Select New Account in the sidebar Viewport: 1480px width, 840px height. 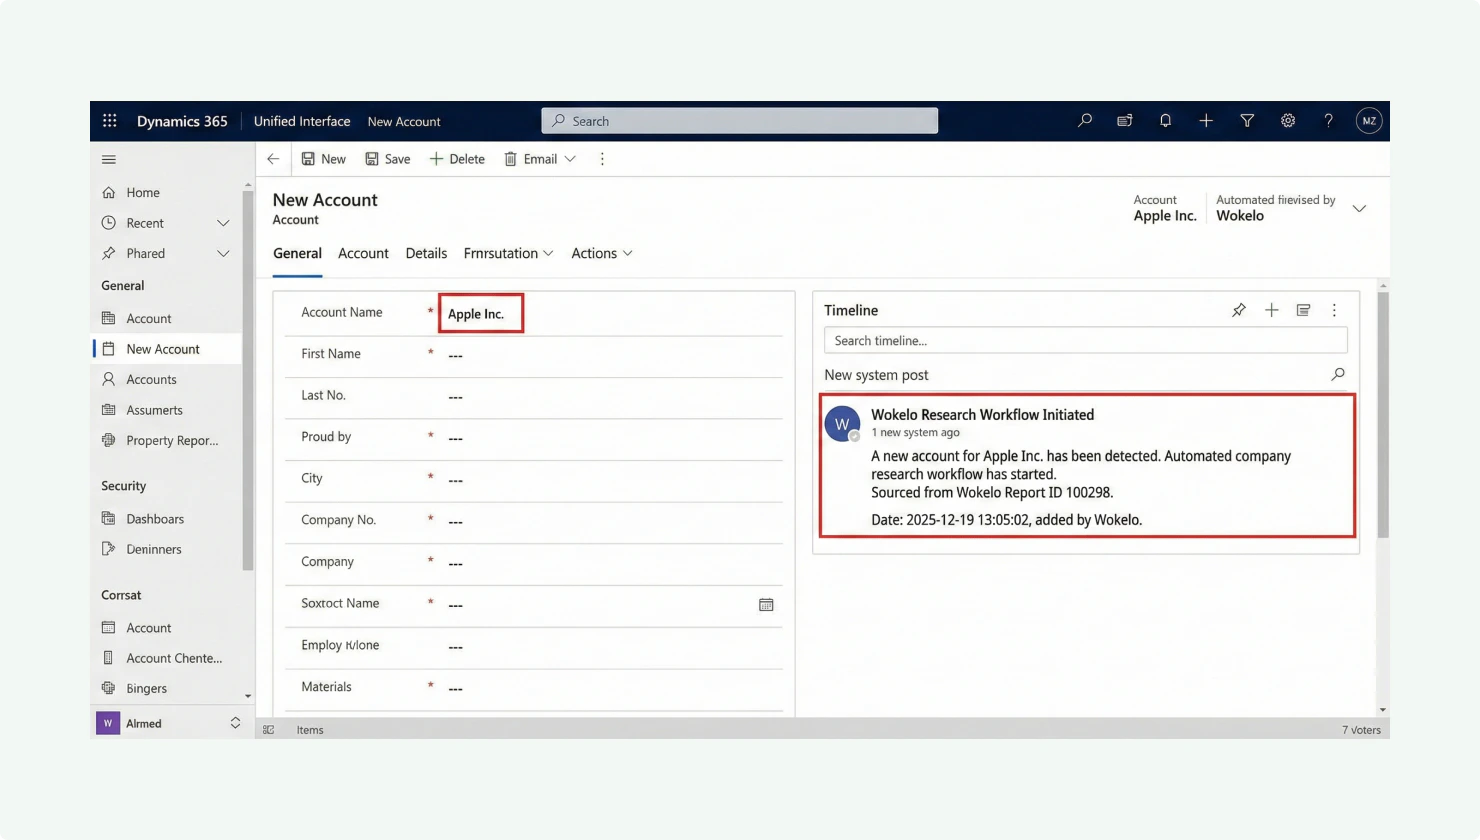click(x=167, y=349)
